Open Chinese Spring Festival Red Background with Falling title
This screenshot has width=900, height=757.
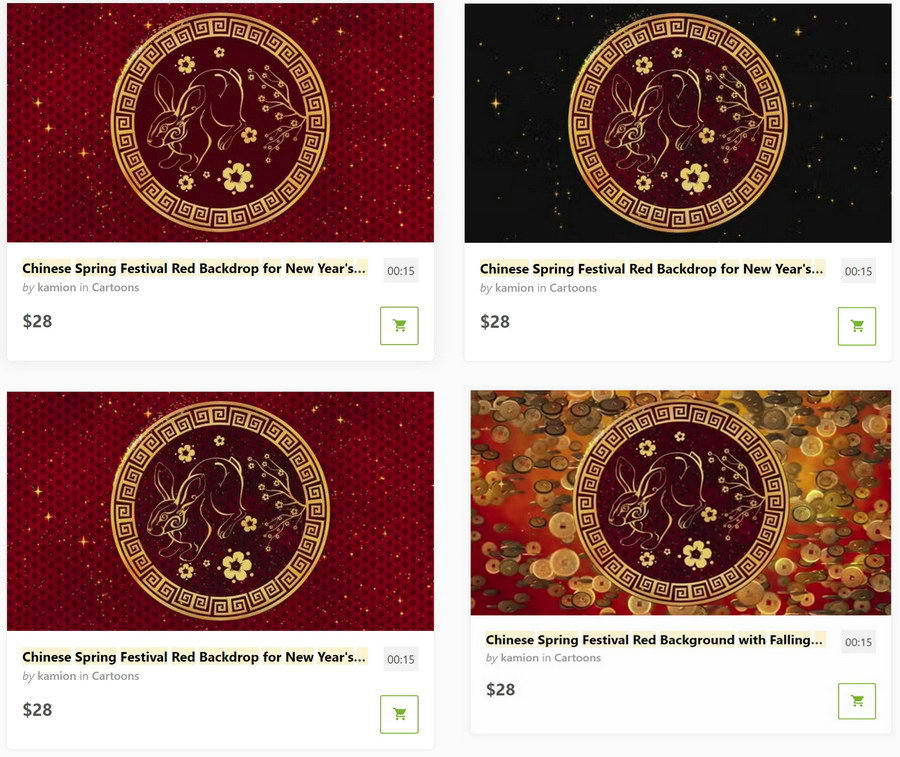pyautogui.click(x=654, y=639)
